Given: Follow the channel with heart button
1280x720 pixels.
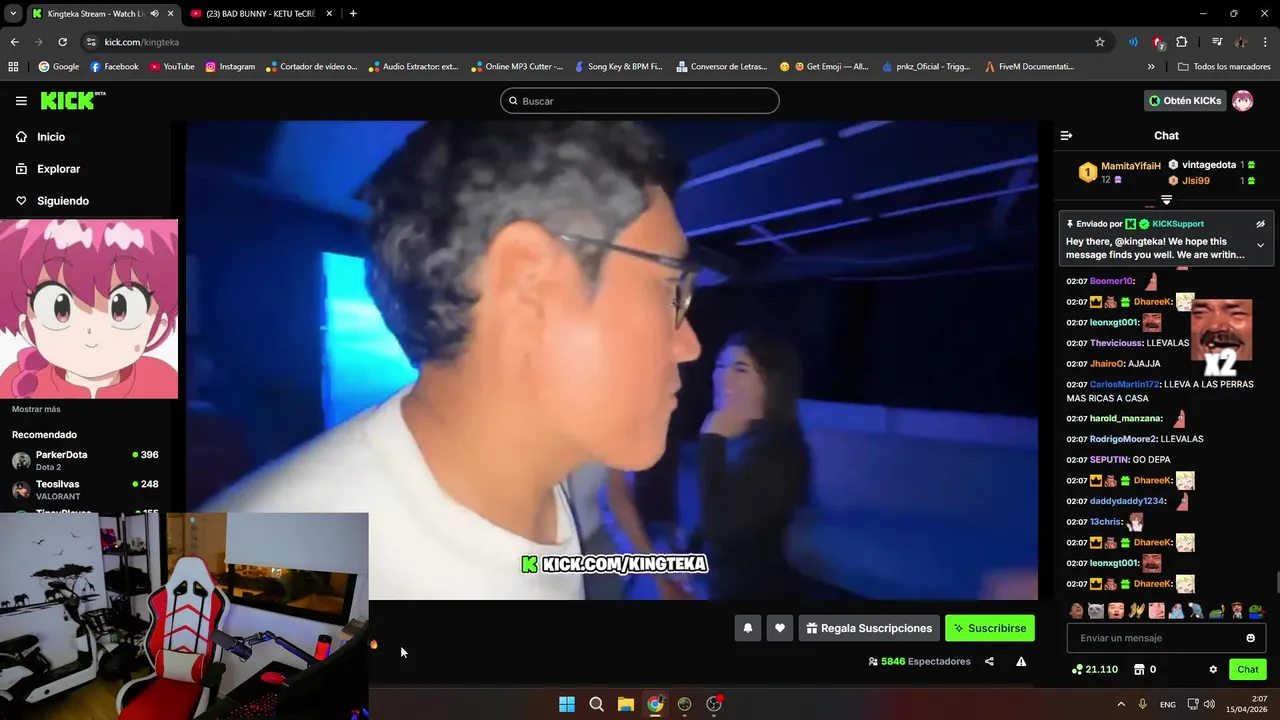Looking at the screenshot, I should pyautogui.click(x=780, y=628).
